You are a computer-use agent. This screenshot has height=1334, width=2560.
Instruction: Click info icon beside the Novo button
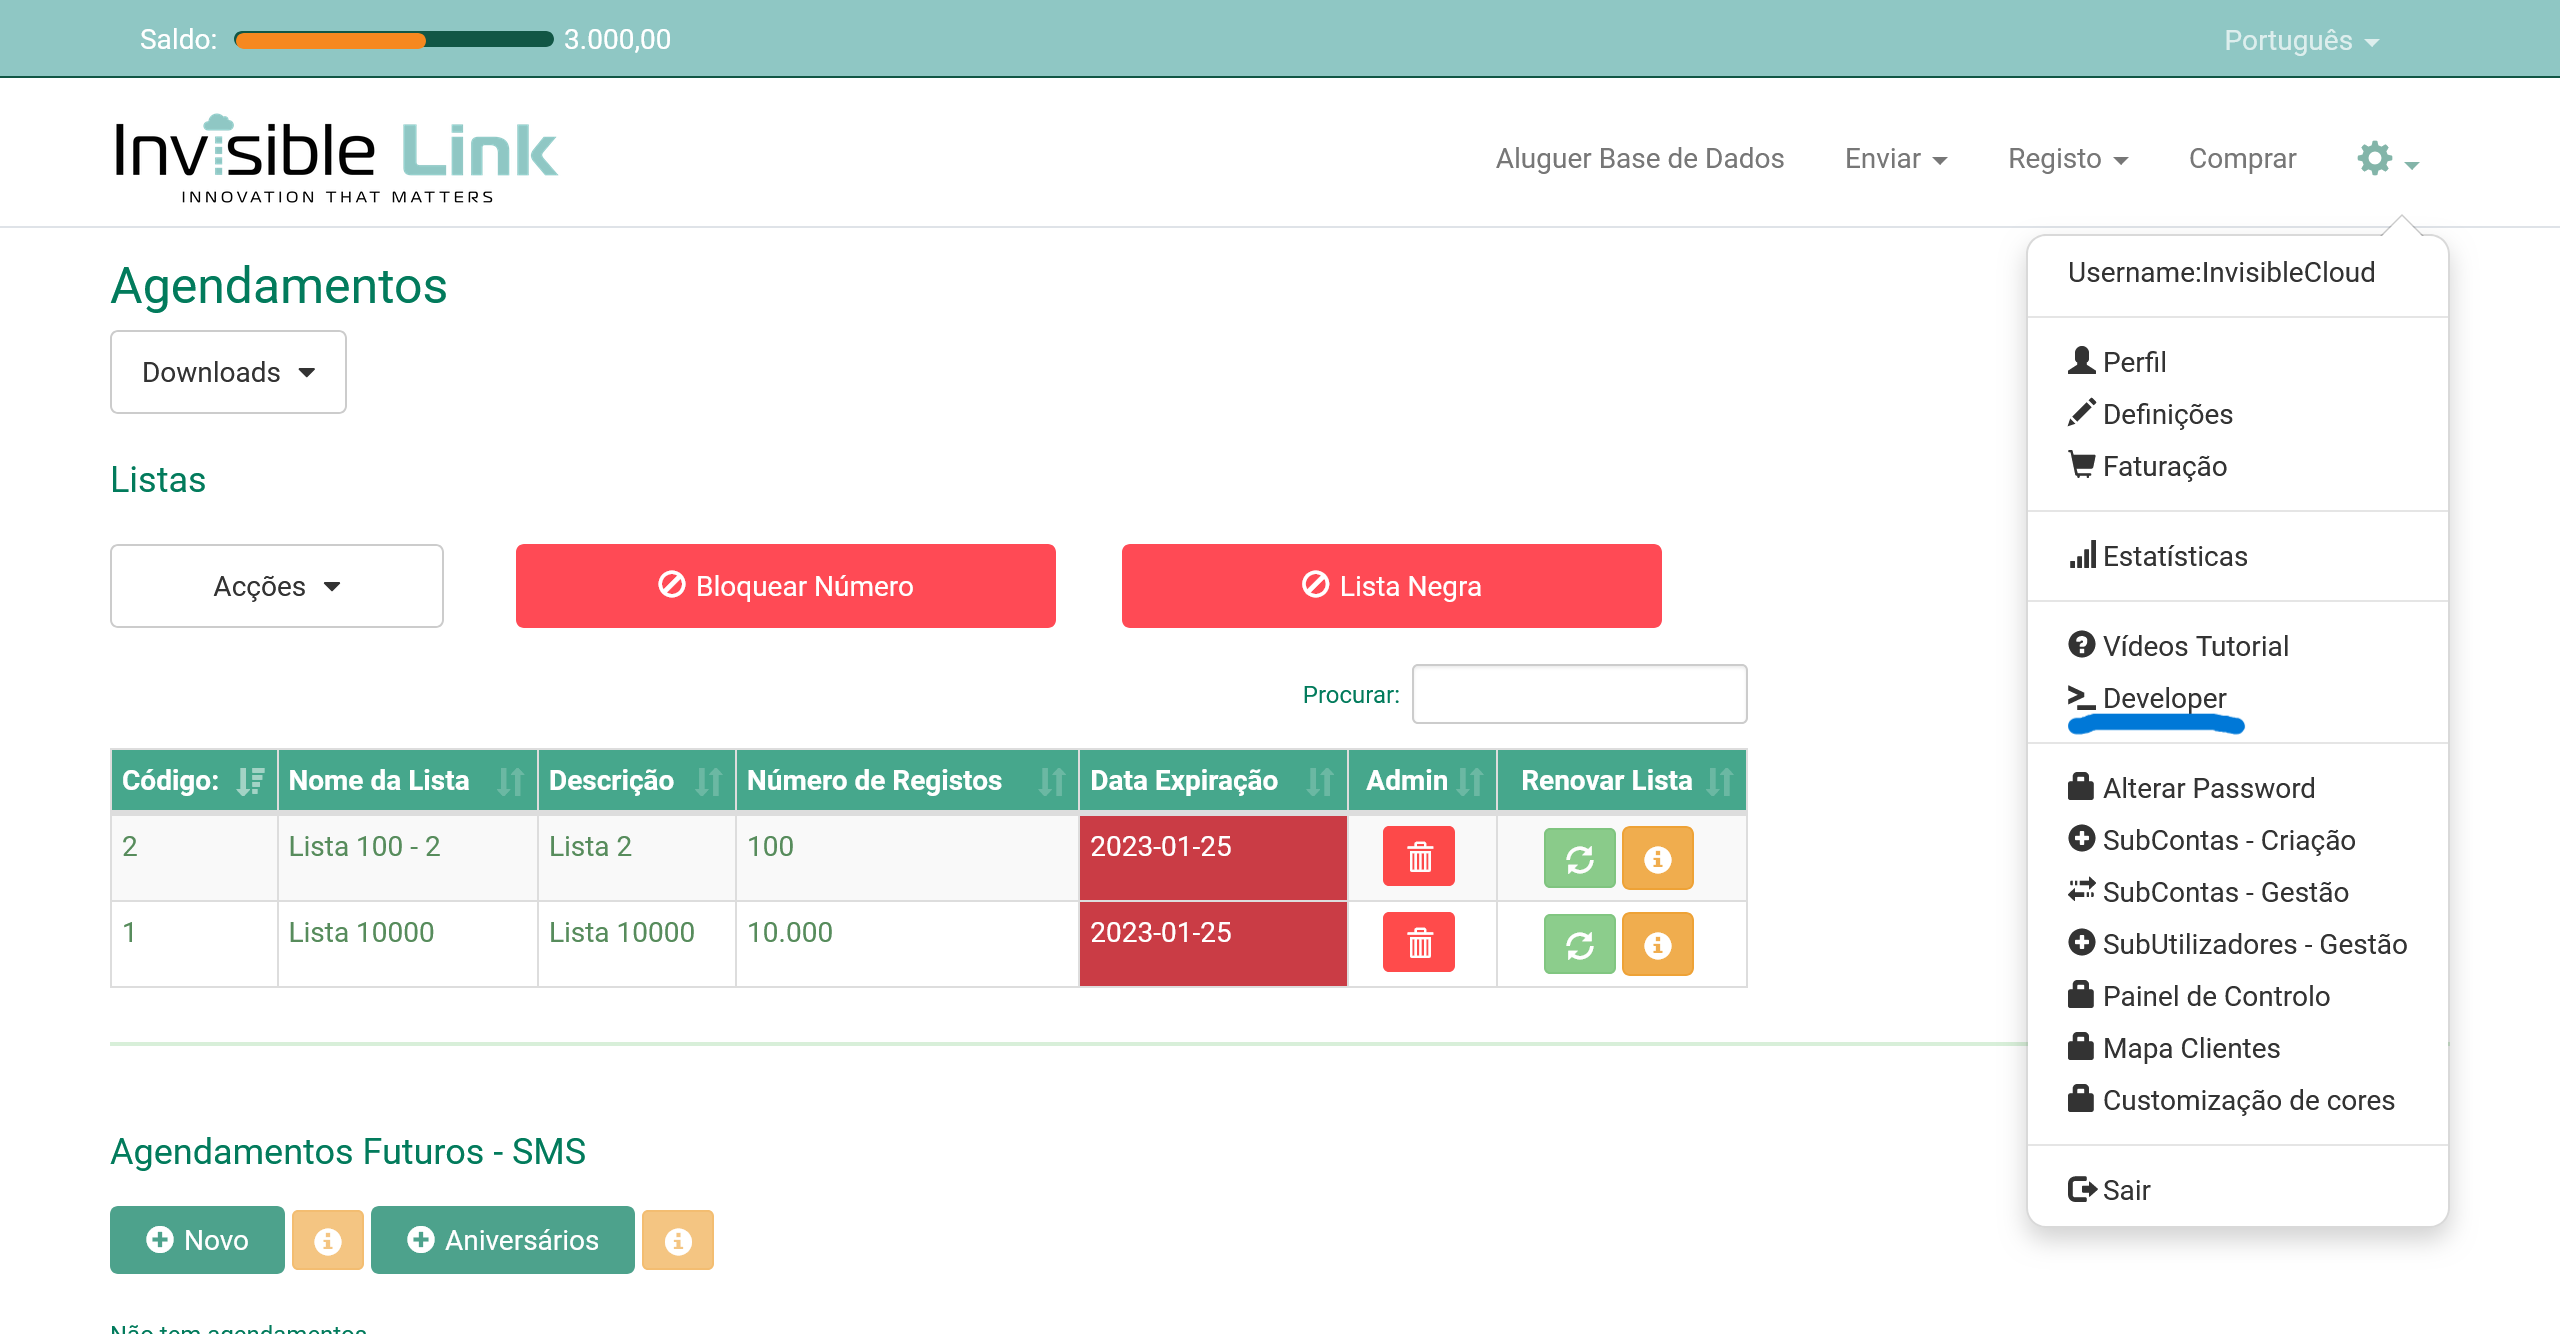click(327, 1240)
